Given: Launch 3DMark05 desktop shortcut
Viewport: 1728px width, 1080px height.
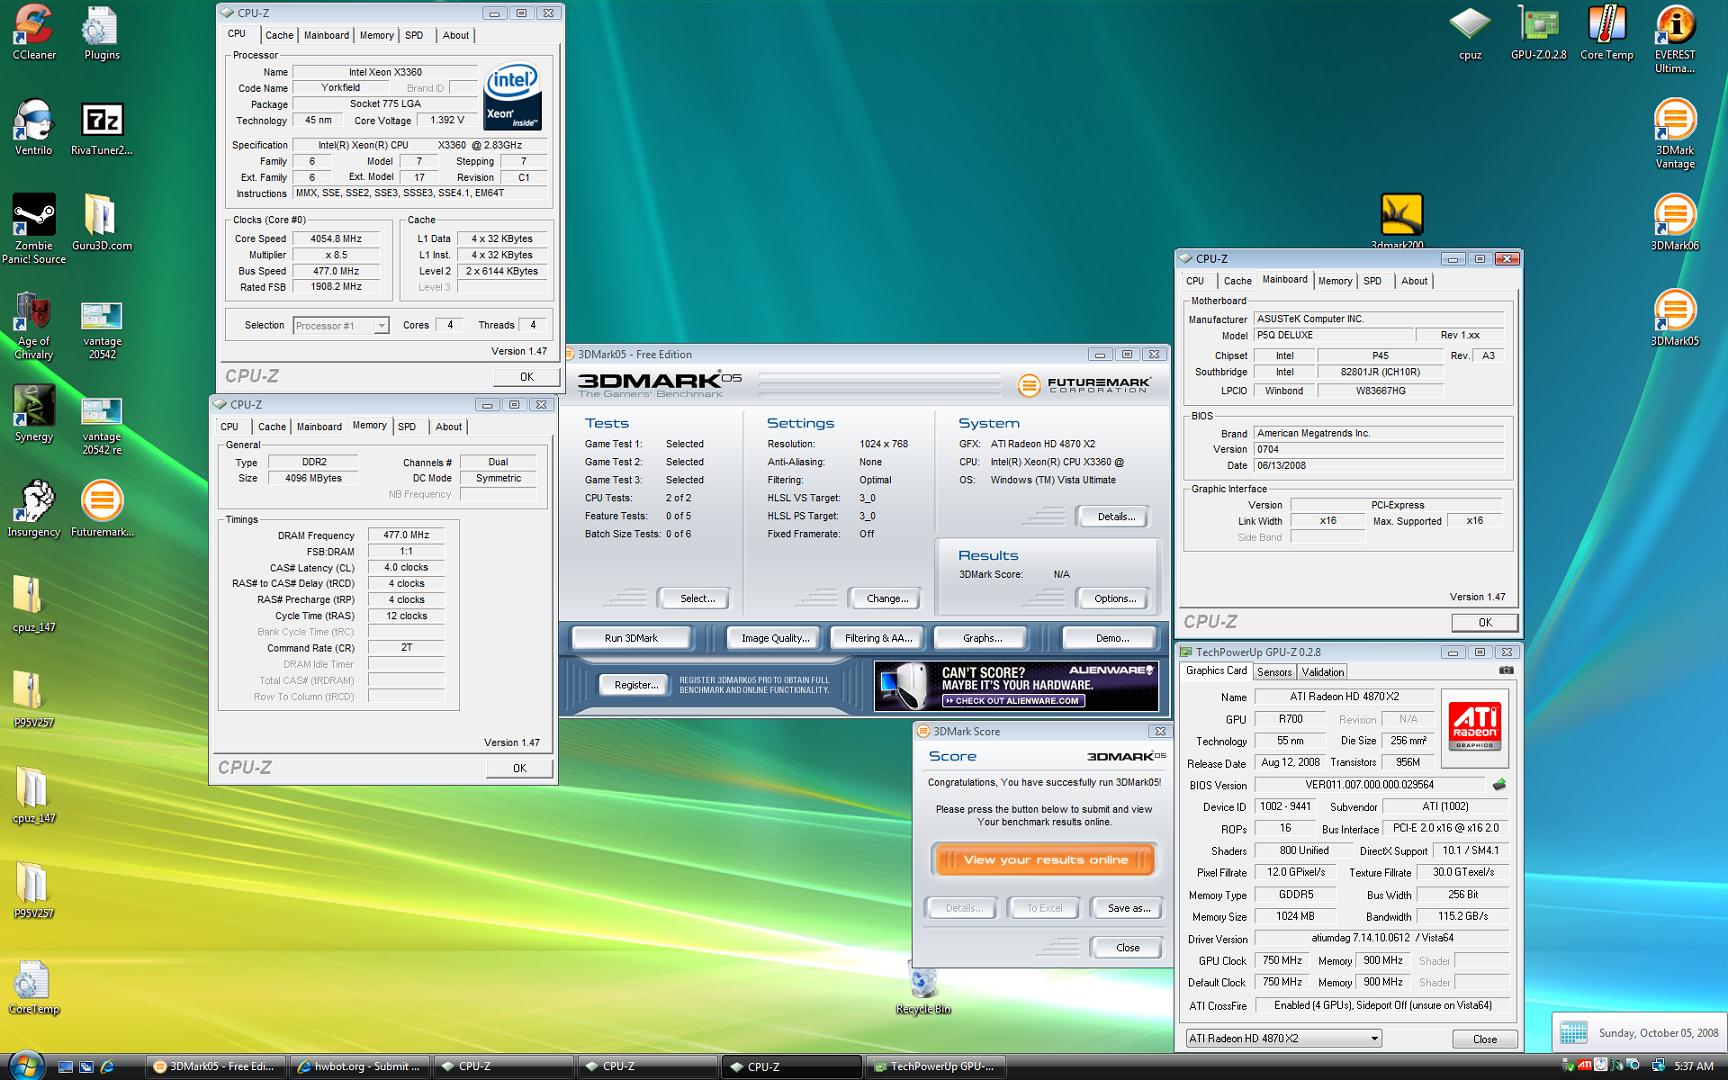Looking at the screenshot, I should coord(1675,315).
